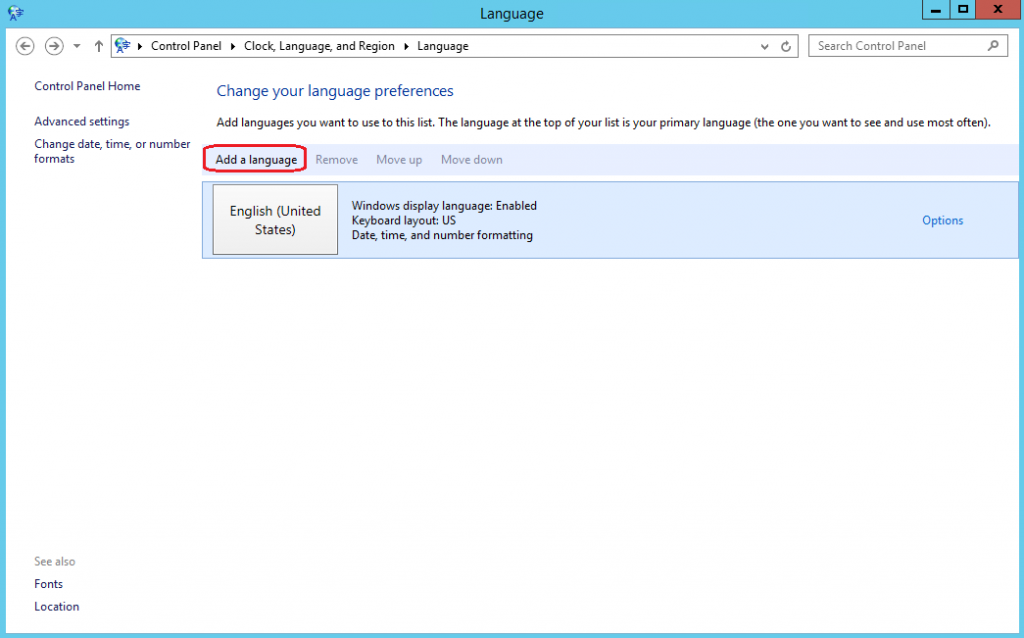Click Add a language
This screenshot has width=1024, height=638.
pyautogui.click(x=256, y=160)
